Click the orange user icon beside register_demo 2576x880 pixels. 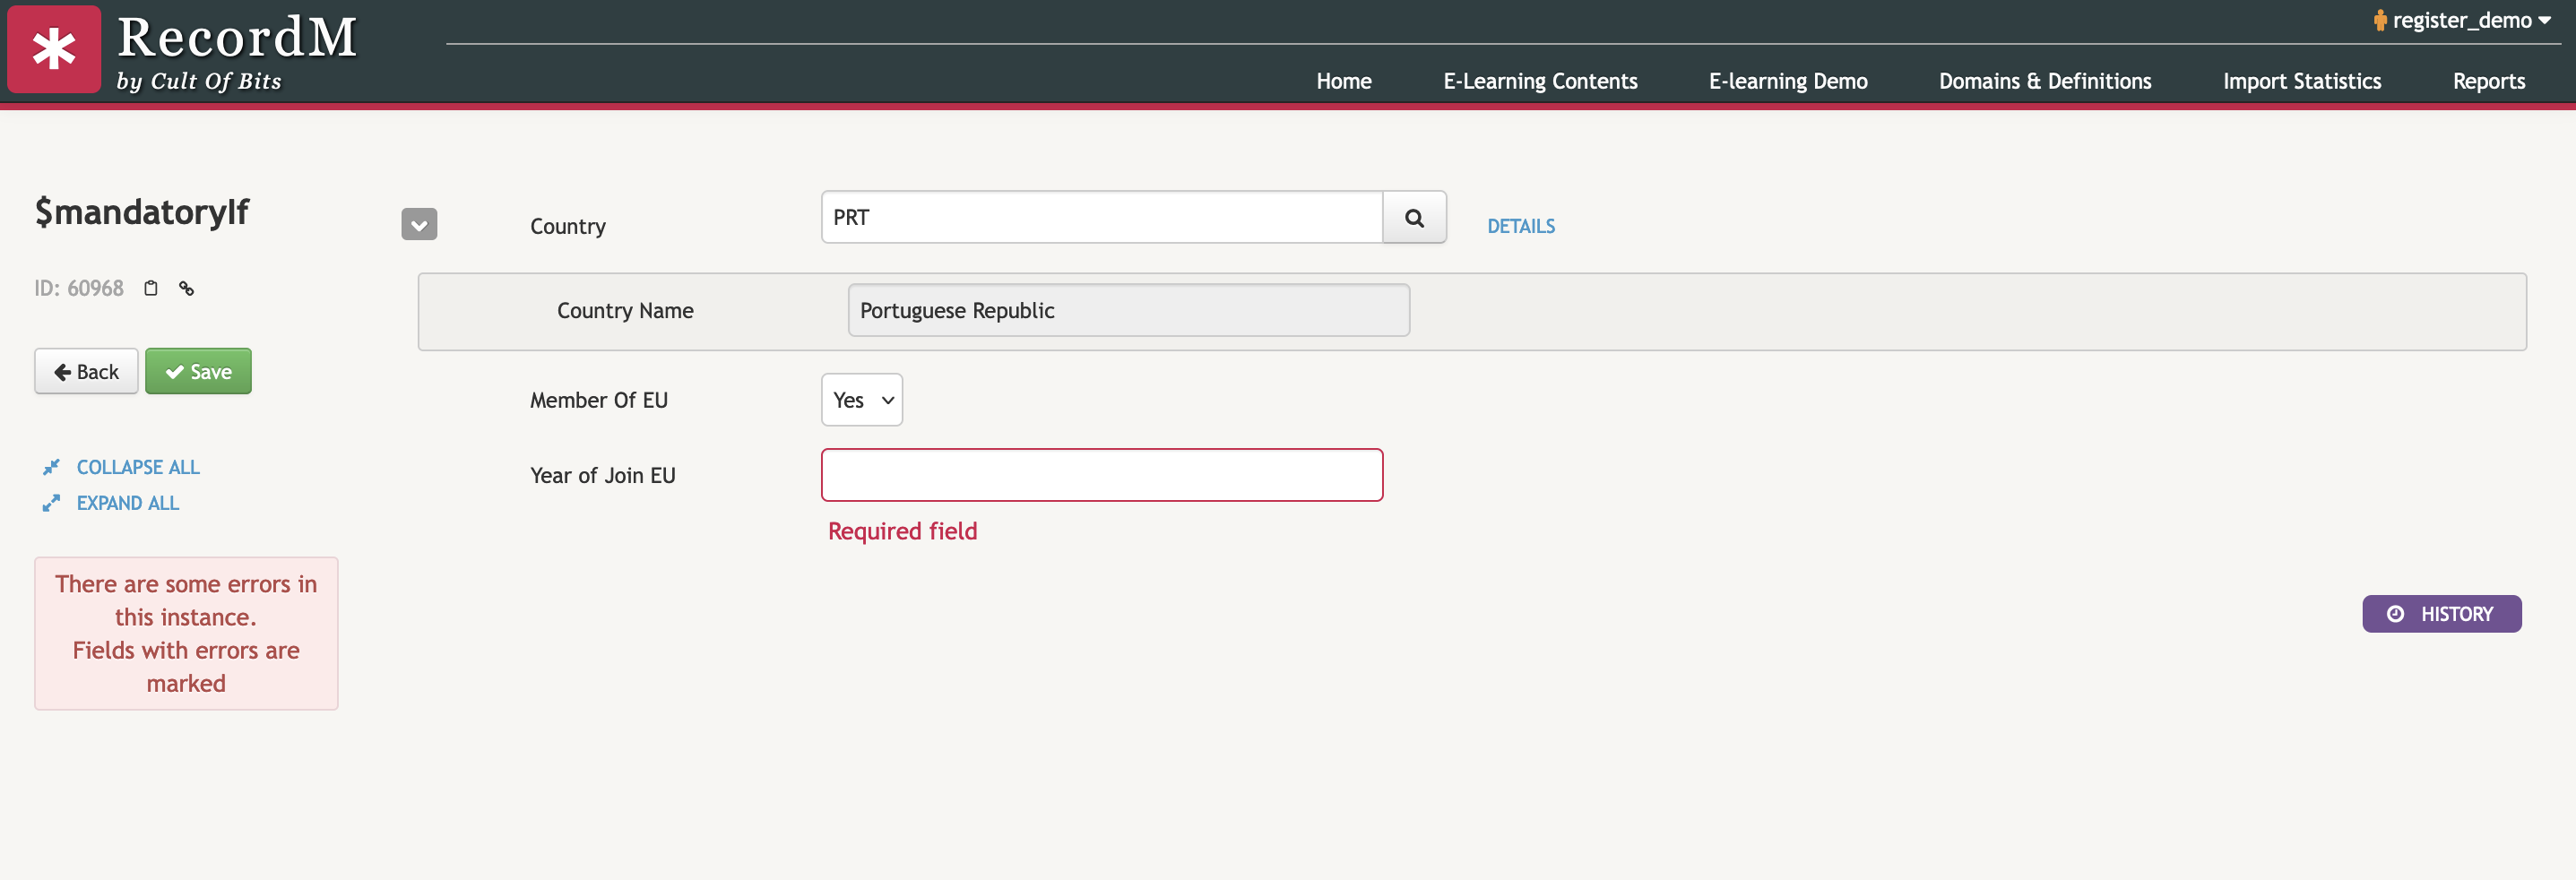(x=2380, y=20)
